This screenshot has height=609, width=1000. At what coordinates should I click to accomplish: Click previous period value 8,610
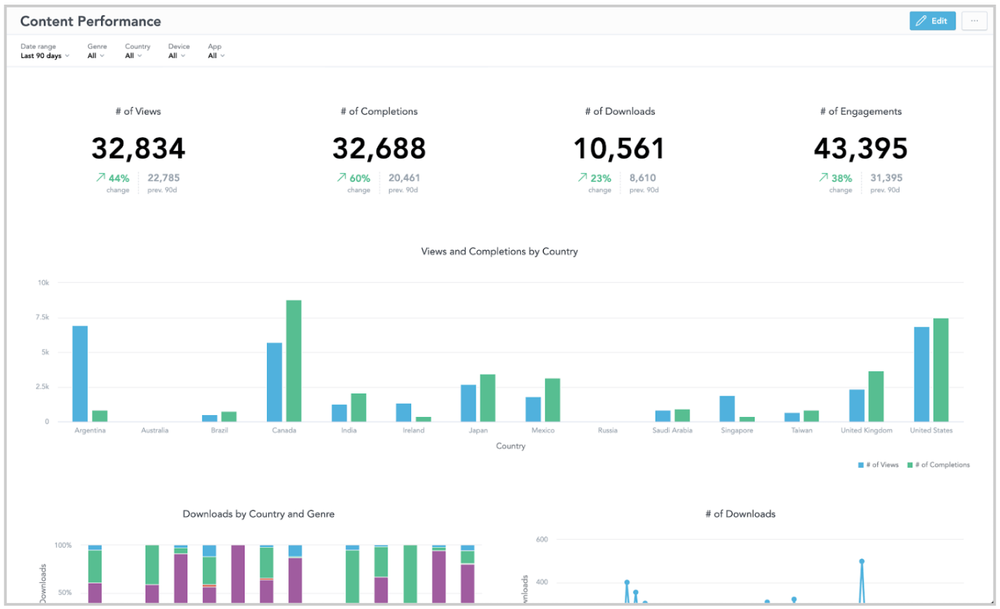click(x=642, y=178)
